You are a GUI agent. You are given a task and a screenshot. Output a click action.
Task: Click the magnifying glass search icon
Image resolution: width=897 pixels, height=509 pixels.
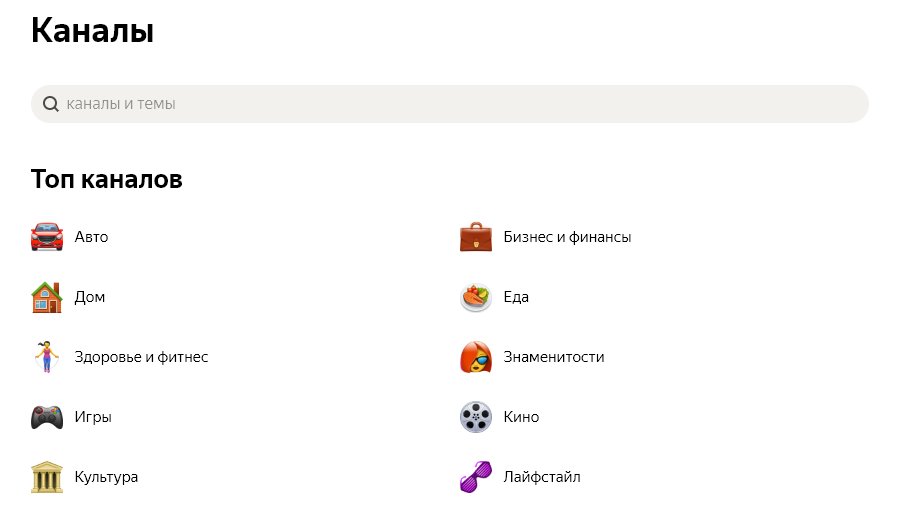coord(51,104)
